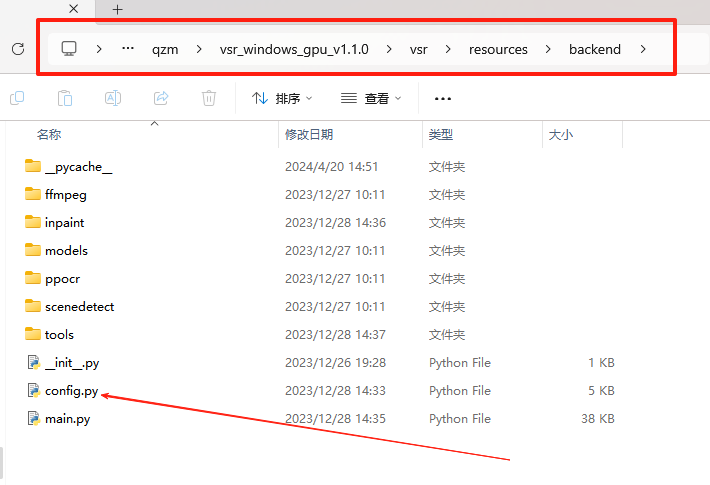Click the backend breadcrumb segment
Image resolution: width=710 pixels, height=485 pixels.
click(x=595, y=49)
